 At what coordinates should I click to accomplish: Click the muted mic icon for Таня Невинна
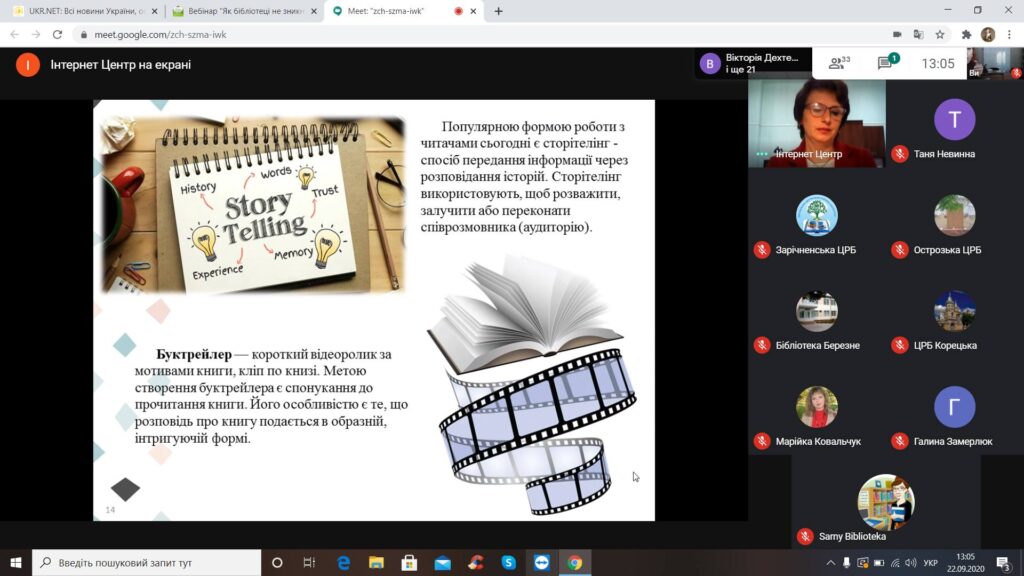899,154
